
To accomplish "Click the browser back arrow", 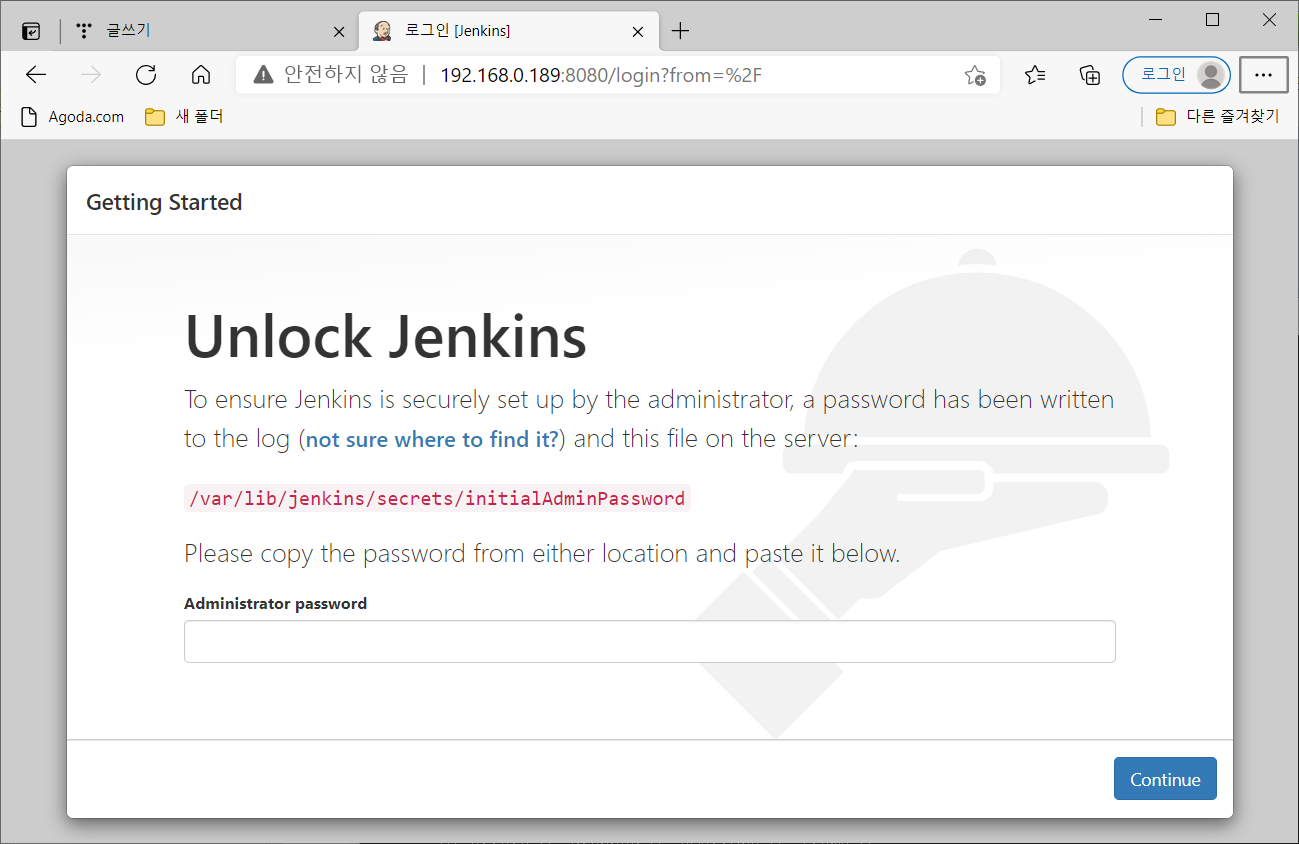I will [36, 75].
